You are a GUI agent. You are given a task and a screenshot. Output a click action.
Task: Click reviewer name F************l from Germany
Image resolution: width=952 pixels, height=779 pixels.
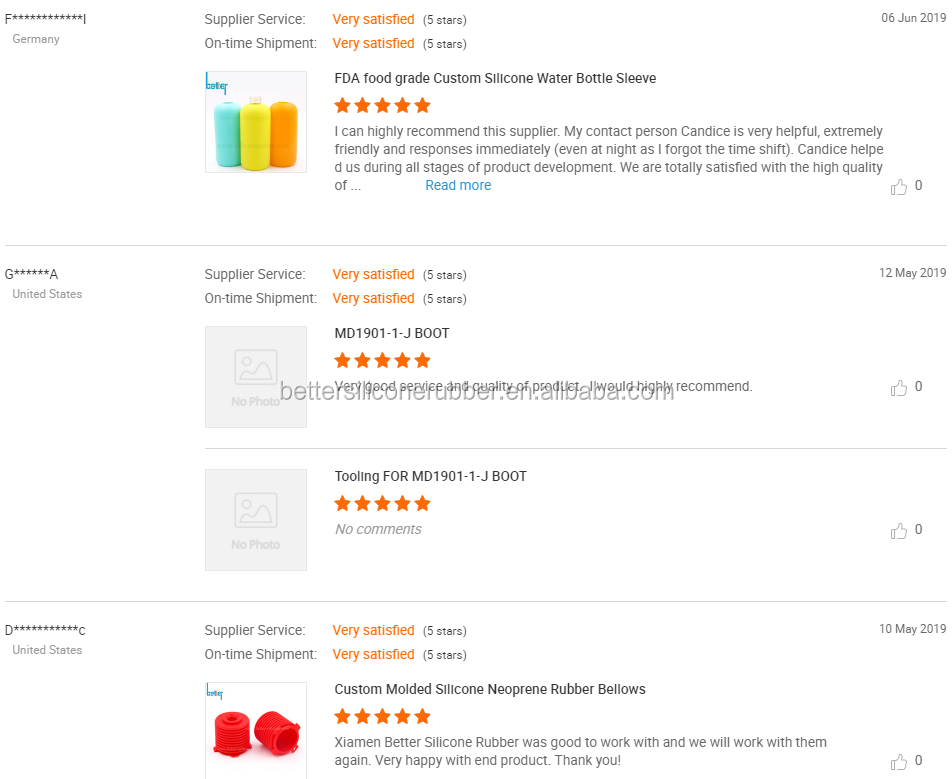[x=45, y=19]
